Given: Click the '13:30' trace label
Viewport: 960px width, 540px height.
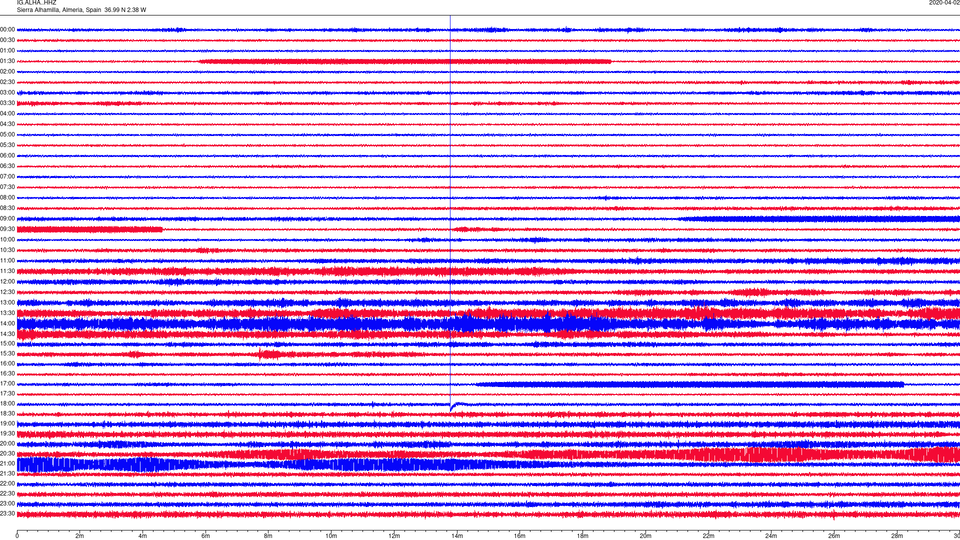Looking at the screenshot, I should 7,313.
